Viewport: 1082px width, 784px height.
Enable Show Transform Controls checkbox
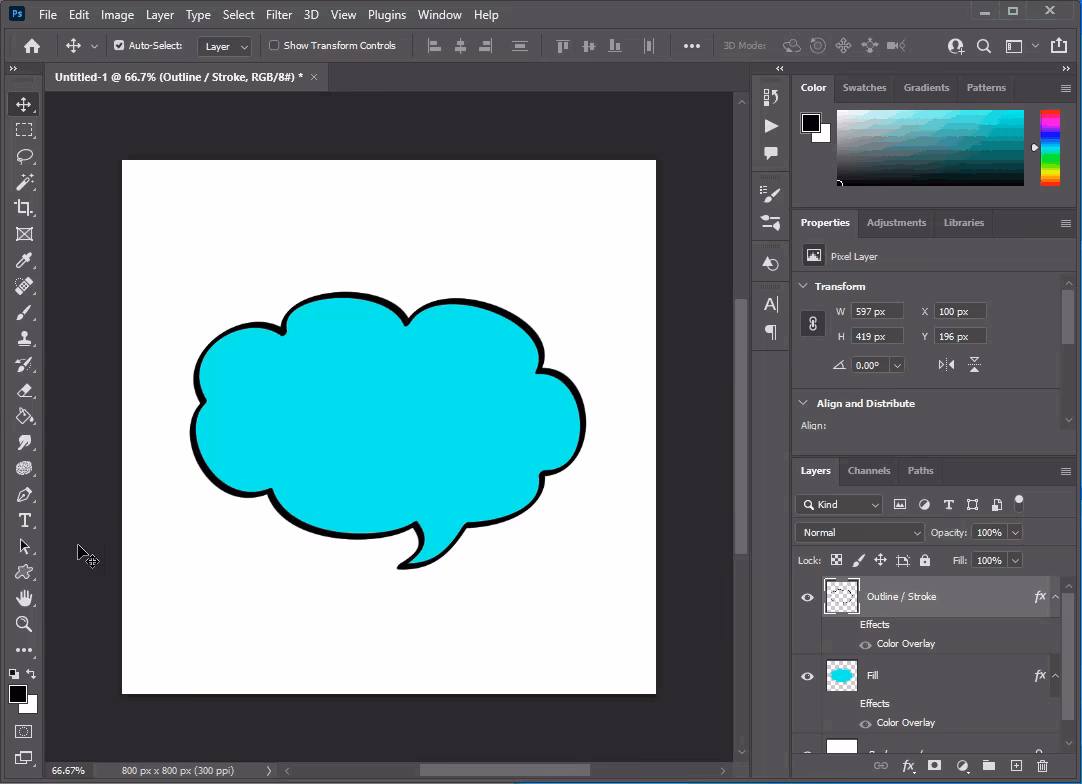point(274,46)
